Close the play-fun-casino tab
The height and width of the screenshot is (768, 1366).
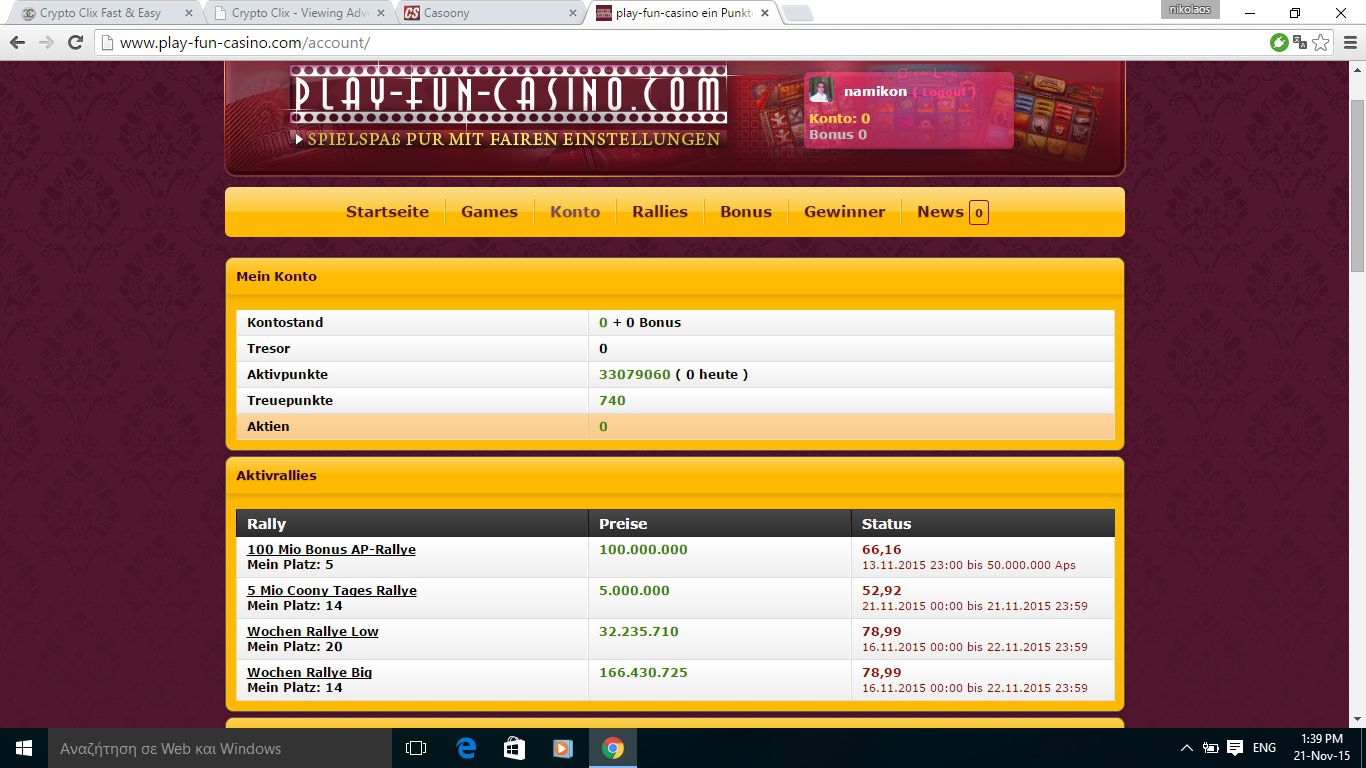point(765,13)
